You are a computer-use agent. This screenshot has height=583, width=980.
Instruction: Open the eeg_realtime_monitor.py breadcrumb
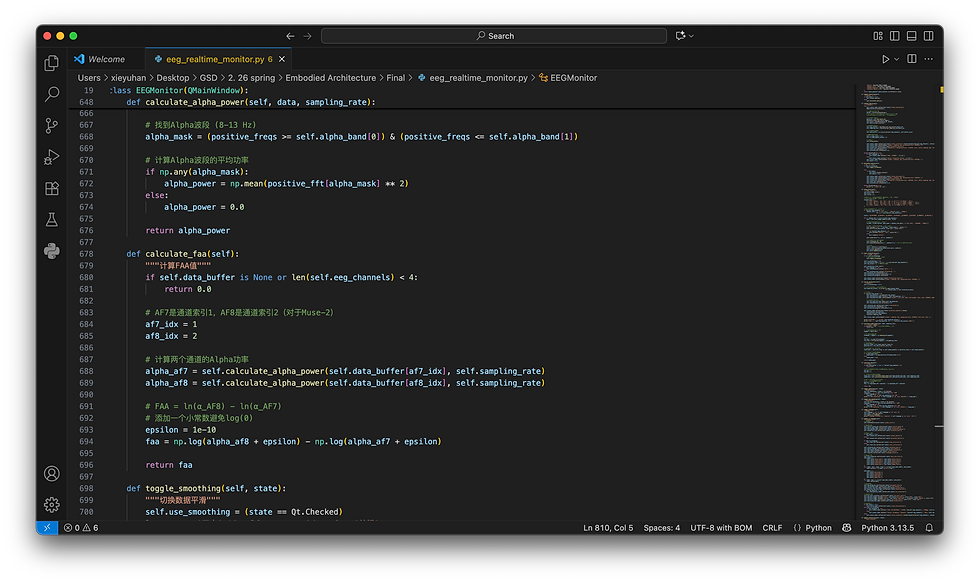(x=472, y=77)
